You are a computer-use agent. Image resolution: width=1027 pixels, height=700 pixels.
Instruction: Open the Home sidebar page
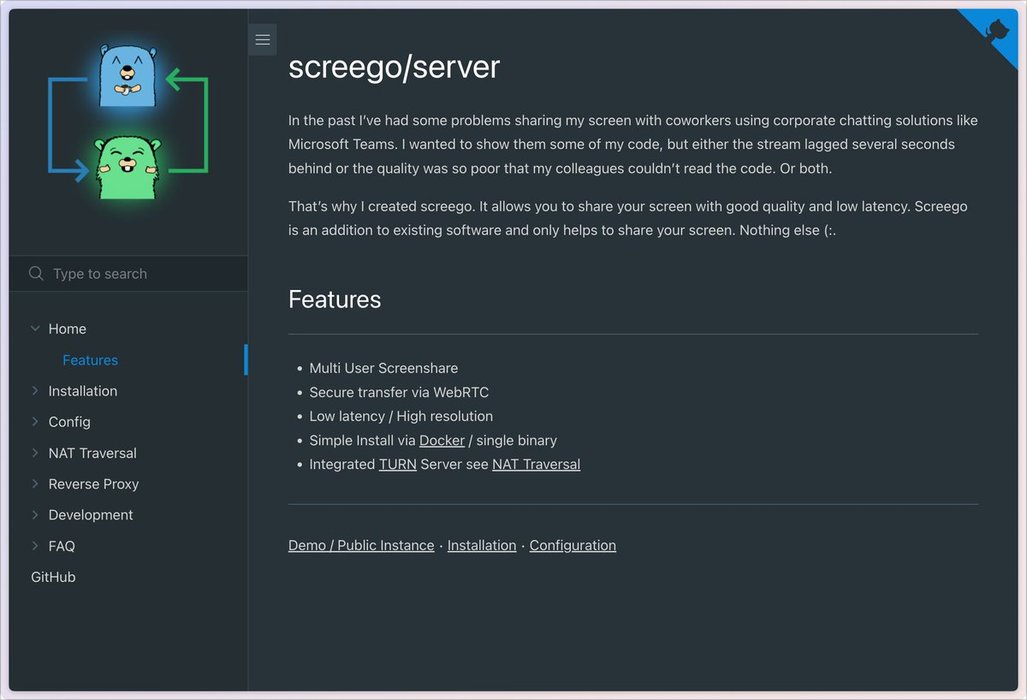tap(67, 329)
